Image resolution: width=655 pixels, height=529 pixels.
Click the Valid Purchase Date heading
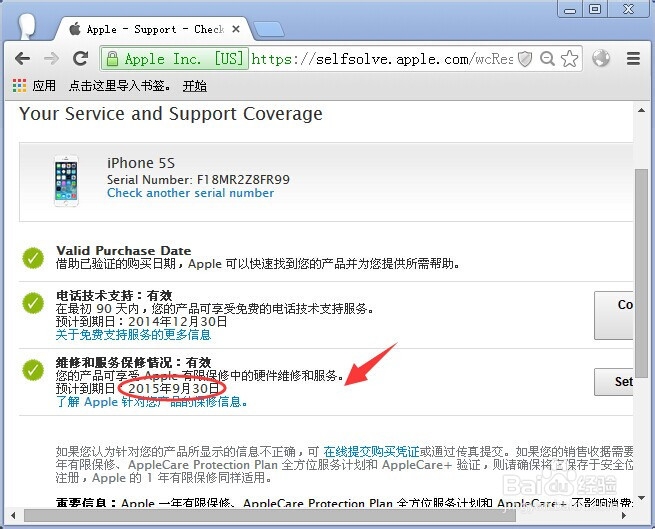124,251
